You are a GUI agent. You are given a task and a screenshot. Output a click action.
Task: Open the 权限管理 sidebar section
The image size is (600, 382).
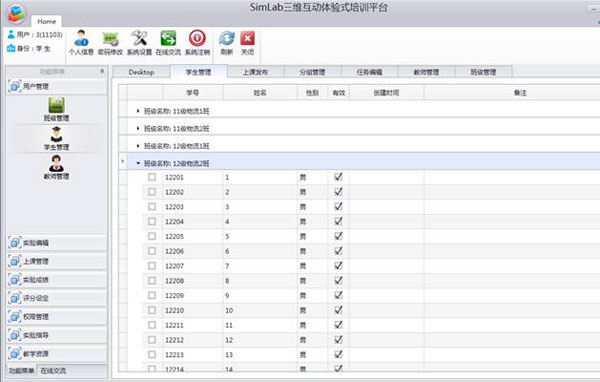(57, 317)
